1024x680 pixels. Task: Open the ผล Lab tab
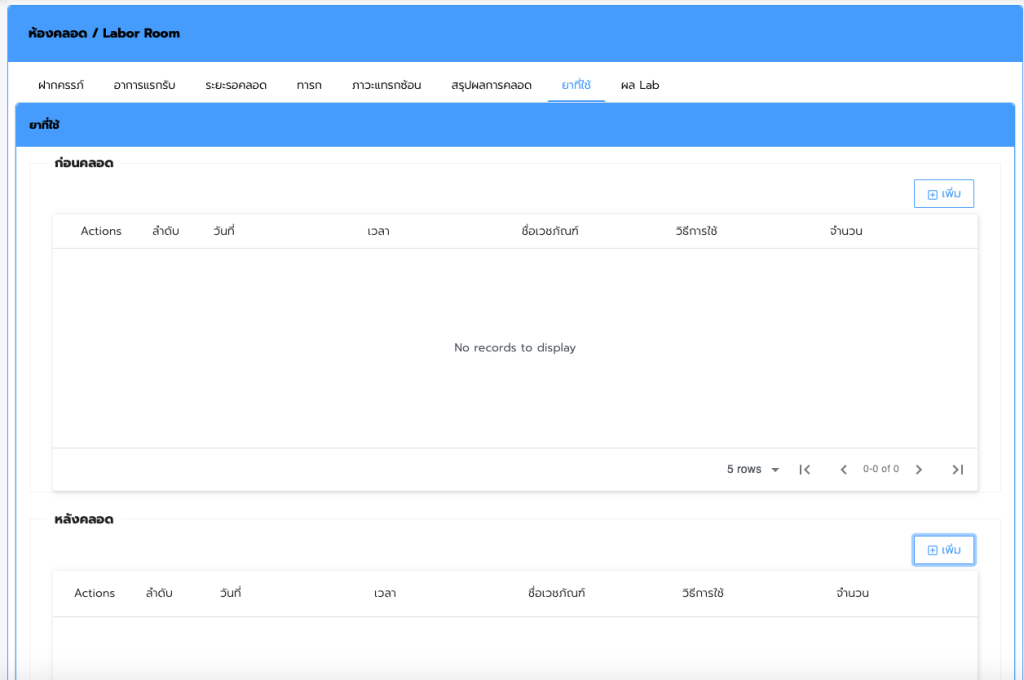click(640, 85)
